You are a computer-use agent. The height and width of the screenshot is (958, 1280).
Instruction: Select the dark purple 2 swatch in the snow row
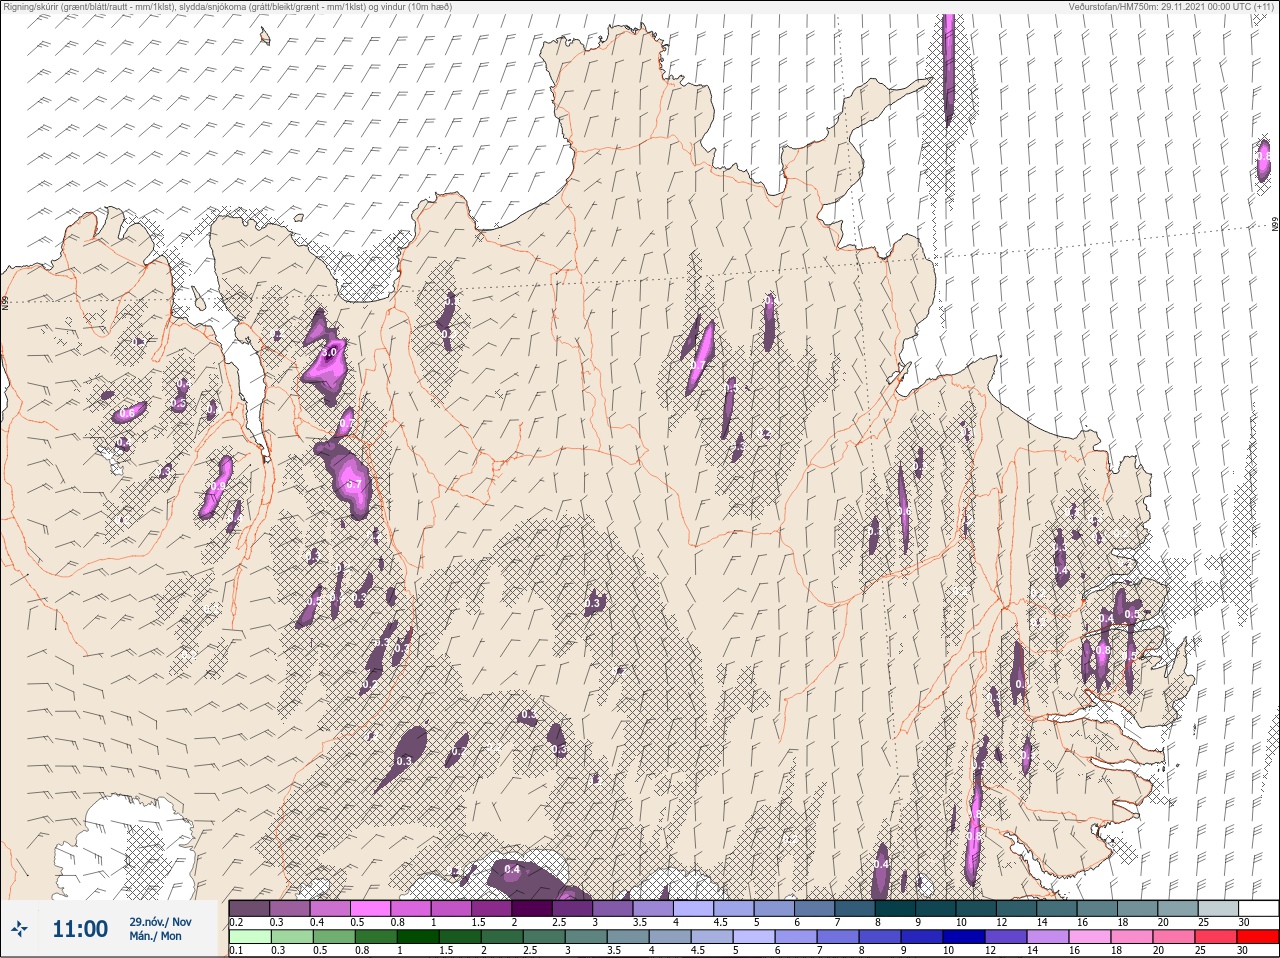pos(533,908)
